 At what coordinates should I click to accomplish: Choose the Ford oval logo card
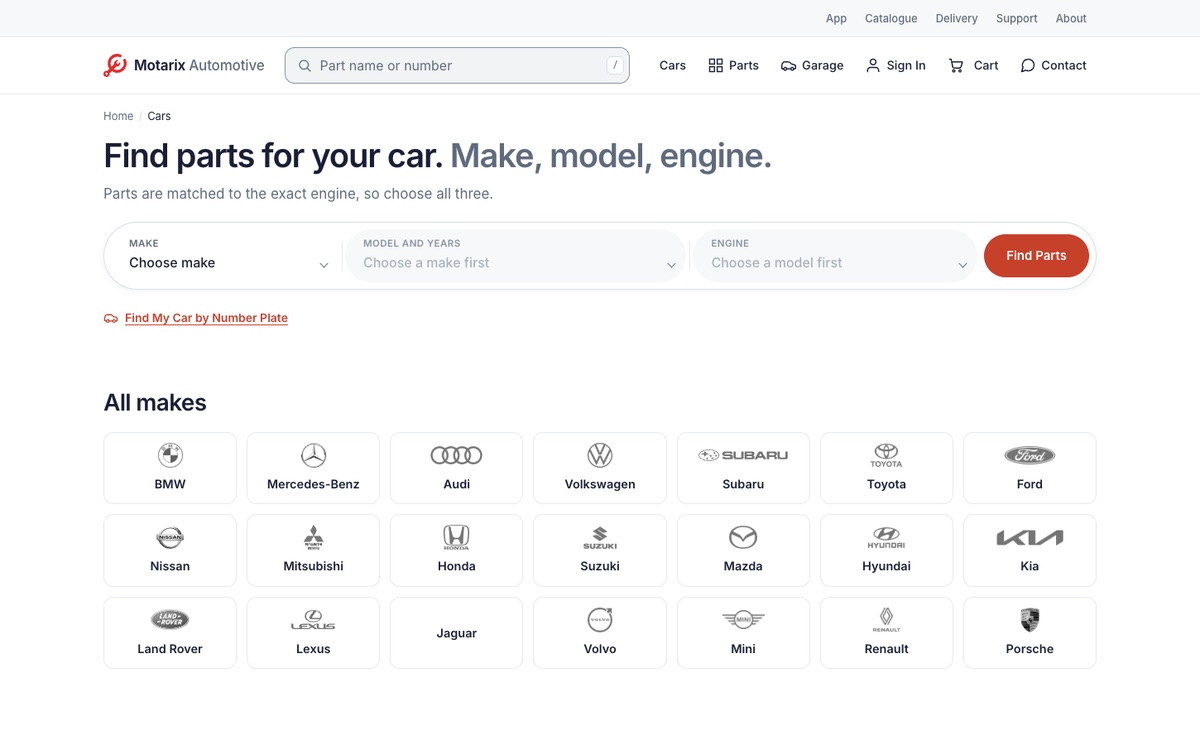1030,468
